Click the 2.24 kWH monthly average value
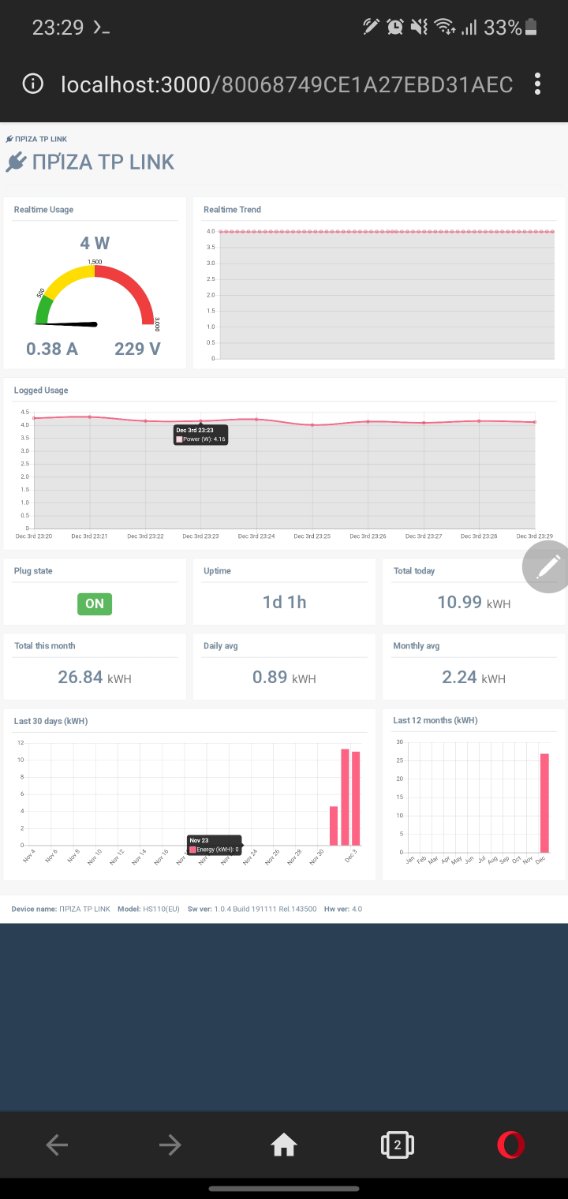Image resolution: width=568 pixels, height=1199 pixels. click(x=474, y=677)
